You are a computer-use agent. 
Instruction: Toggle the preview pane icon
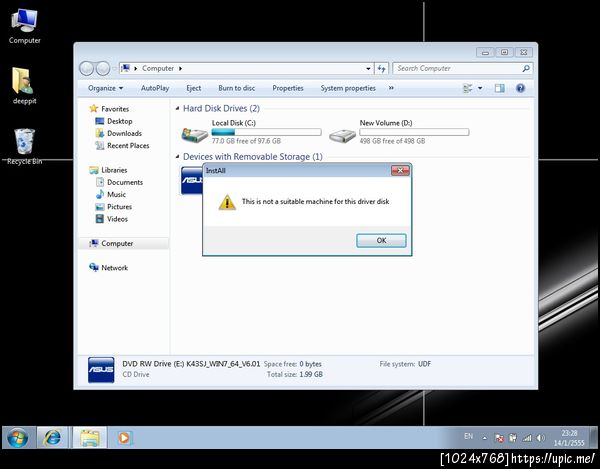pos(499,88)
